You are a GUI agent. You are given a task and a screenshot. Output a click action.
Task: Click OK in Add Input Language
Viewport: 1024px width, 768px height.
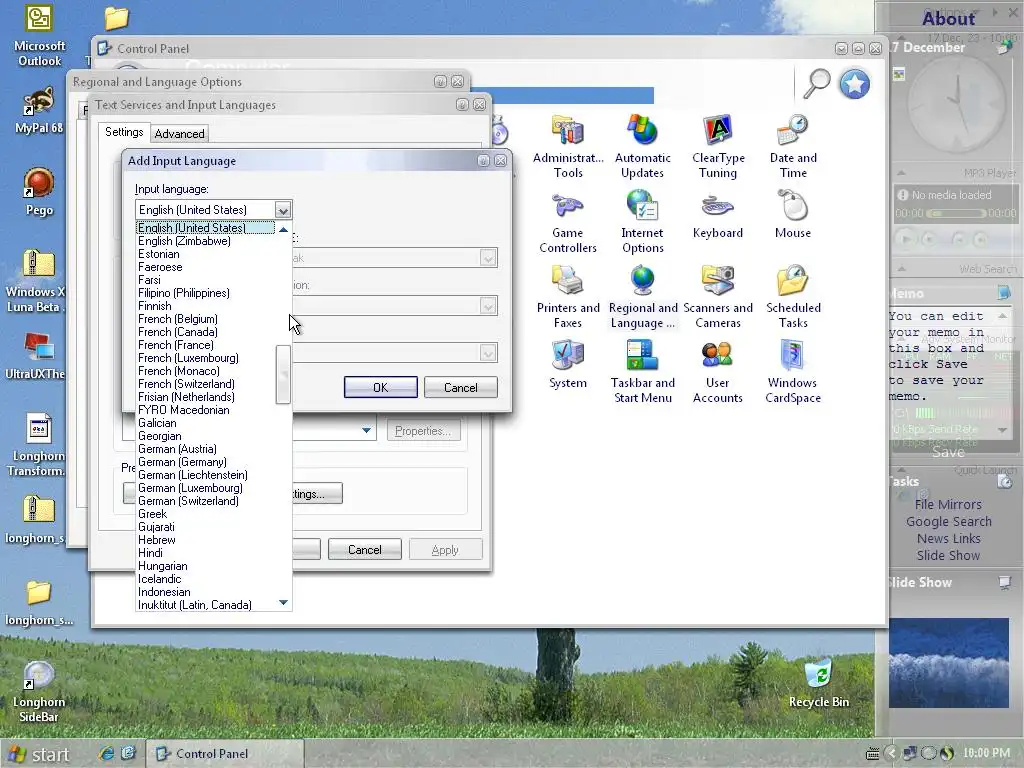point(381,387)
